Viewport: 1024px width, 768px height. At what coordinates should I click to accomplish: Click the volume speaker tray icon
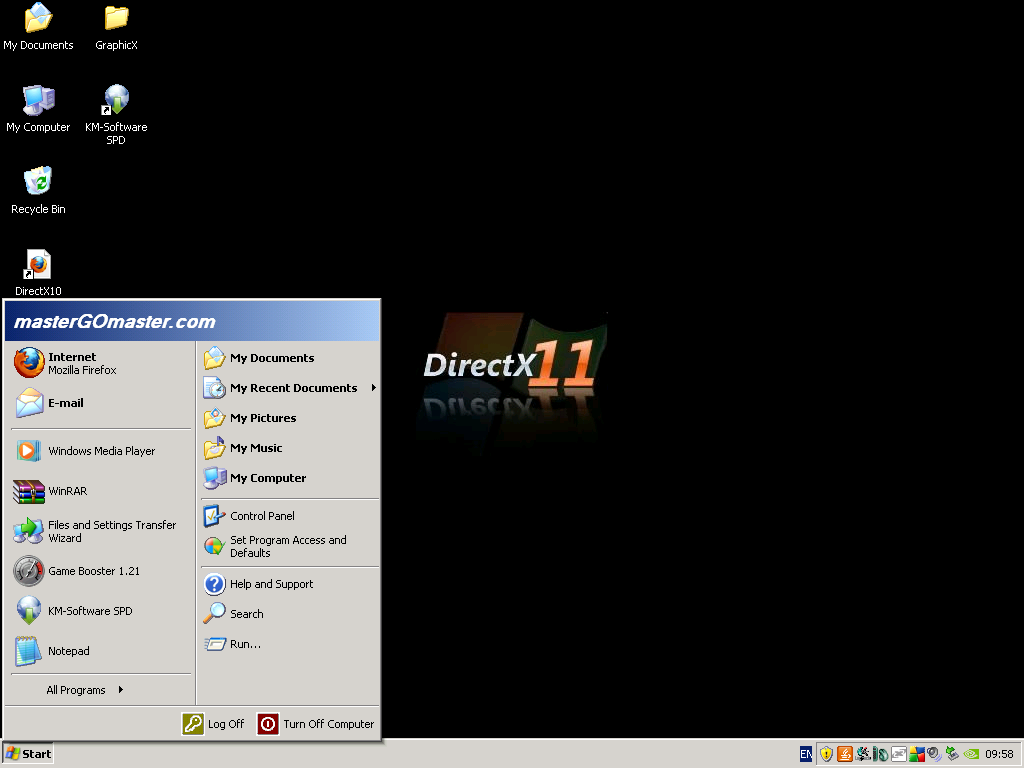935,754
